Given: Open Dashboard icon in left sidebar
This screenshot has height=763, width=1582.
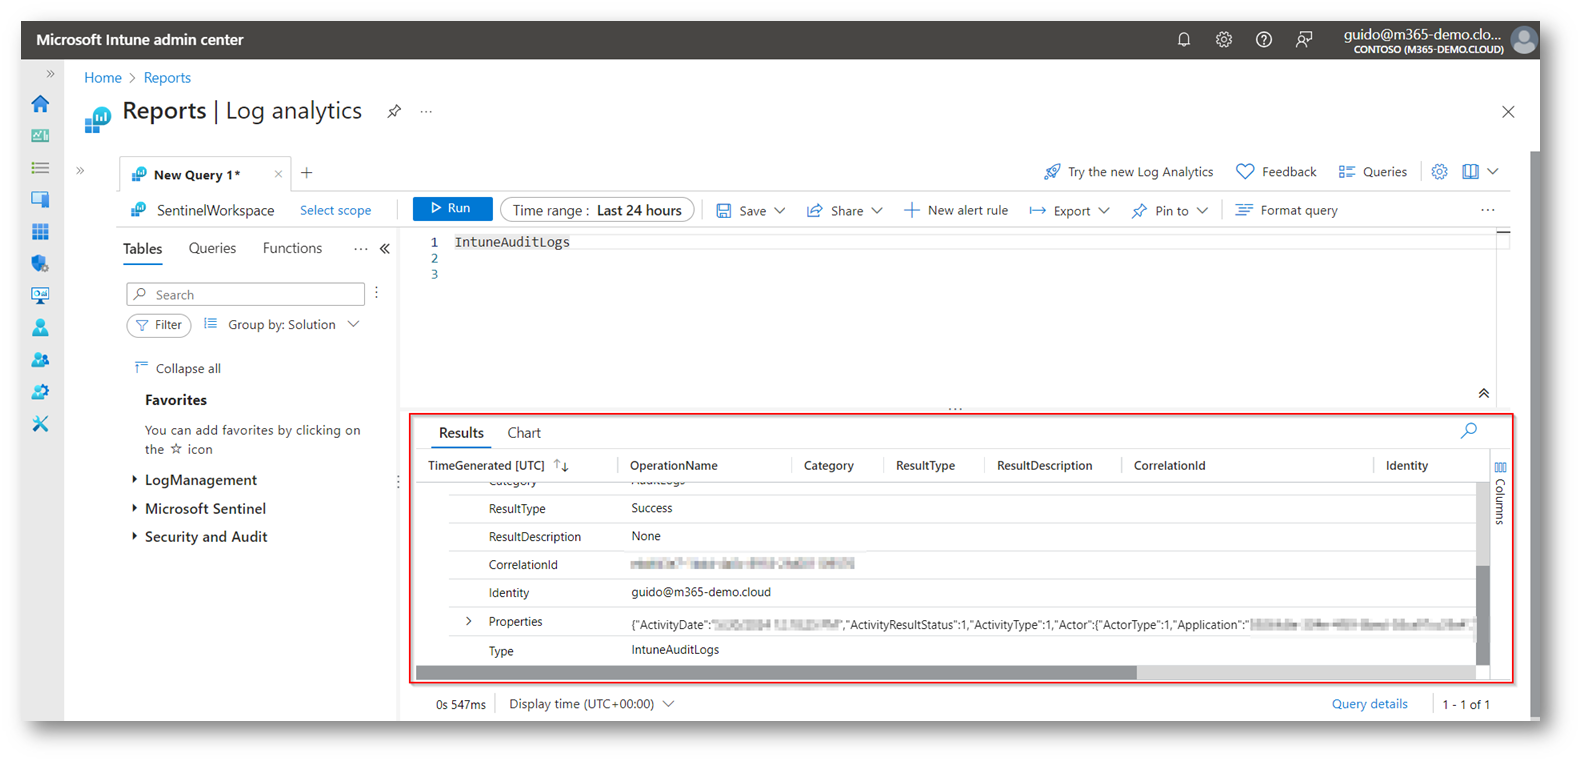Looking at the screenshot, I should pyautogui.click(x=40, y=136).
